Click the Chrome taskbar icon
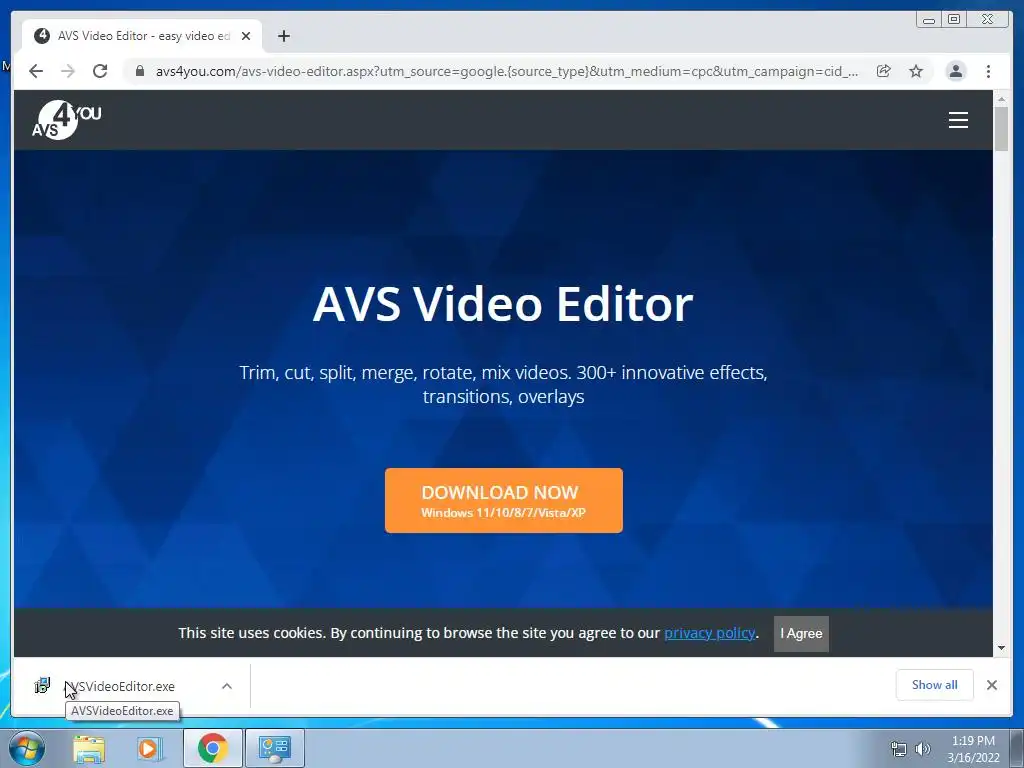 (213, 748)
